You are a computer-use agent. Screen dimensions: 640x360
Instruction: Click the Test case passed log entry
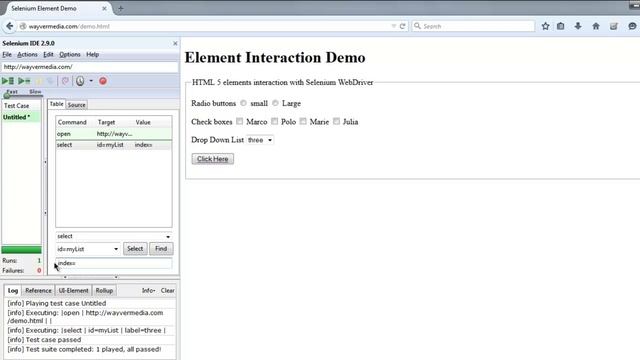coord(44,340)
